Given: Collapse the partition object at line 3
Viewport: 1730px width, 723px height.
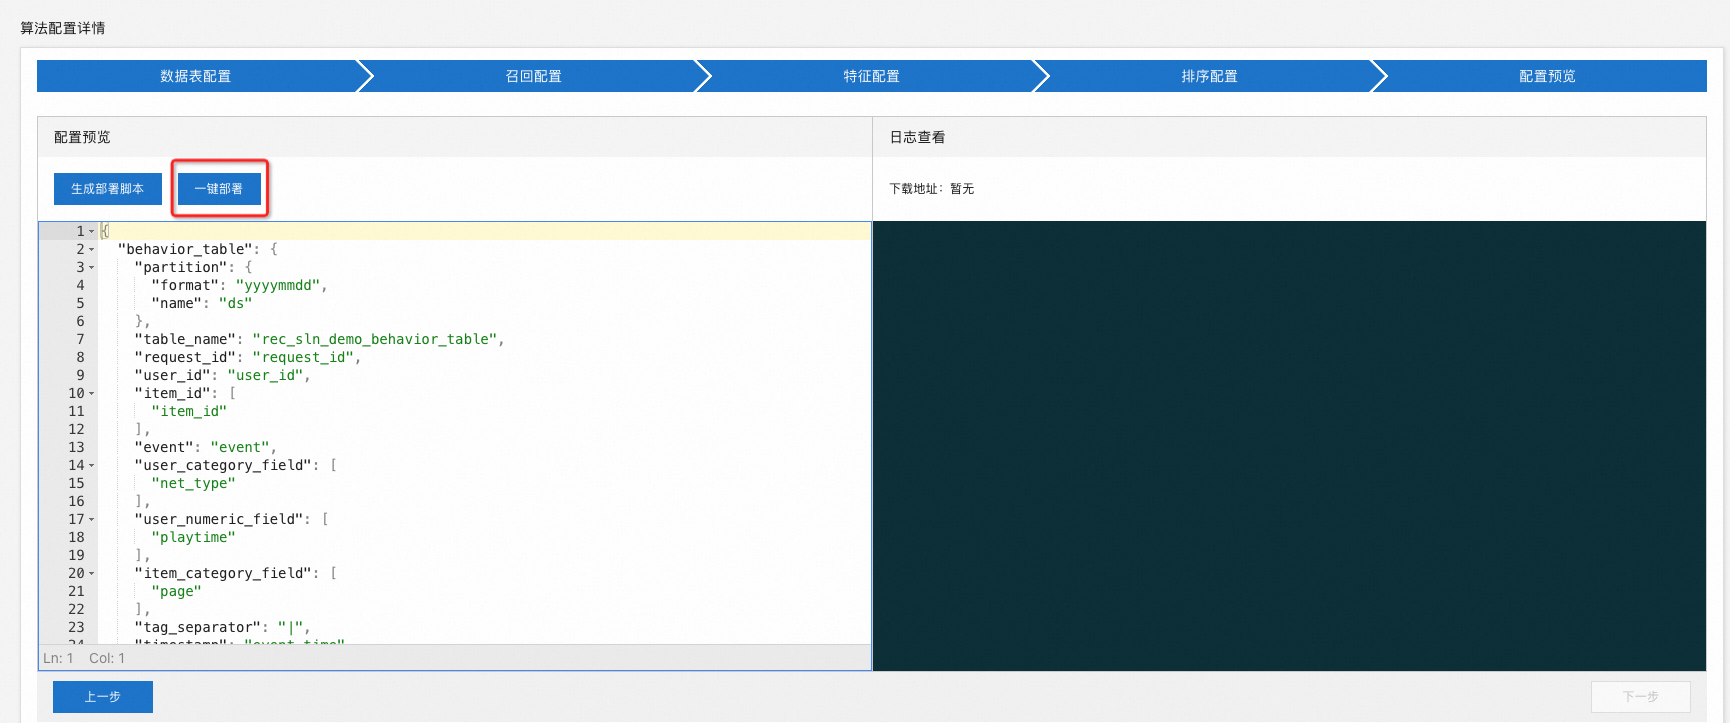Looking at the screenshot, I should [x=92, y=267].
